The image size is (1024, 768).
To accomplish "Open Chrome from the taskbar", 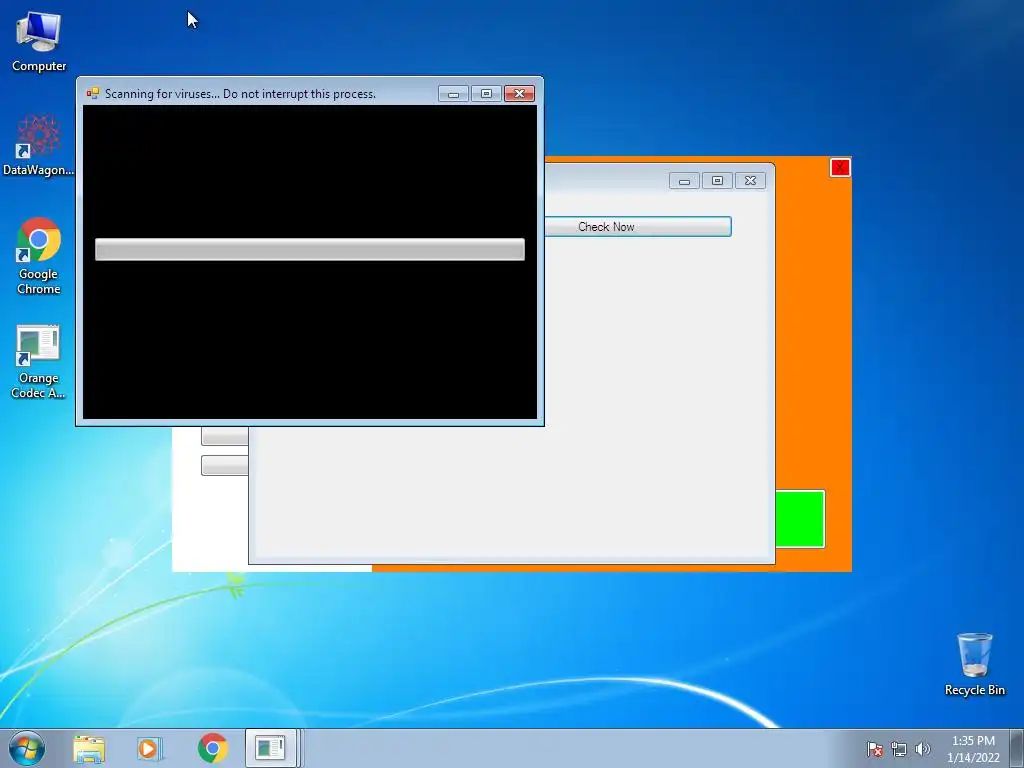I will pyautogui.click(x=212, y=748).
